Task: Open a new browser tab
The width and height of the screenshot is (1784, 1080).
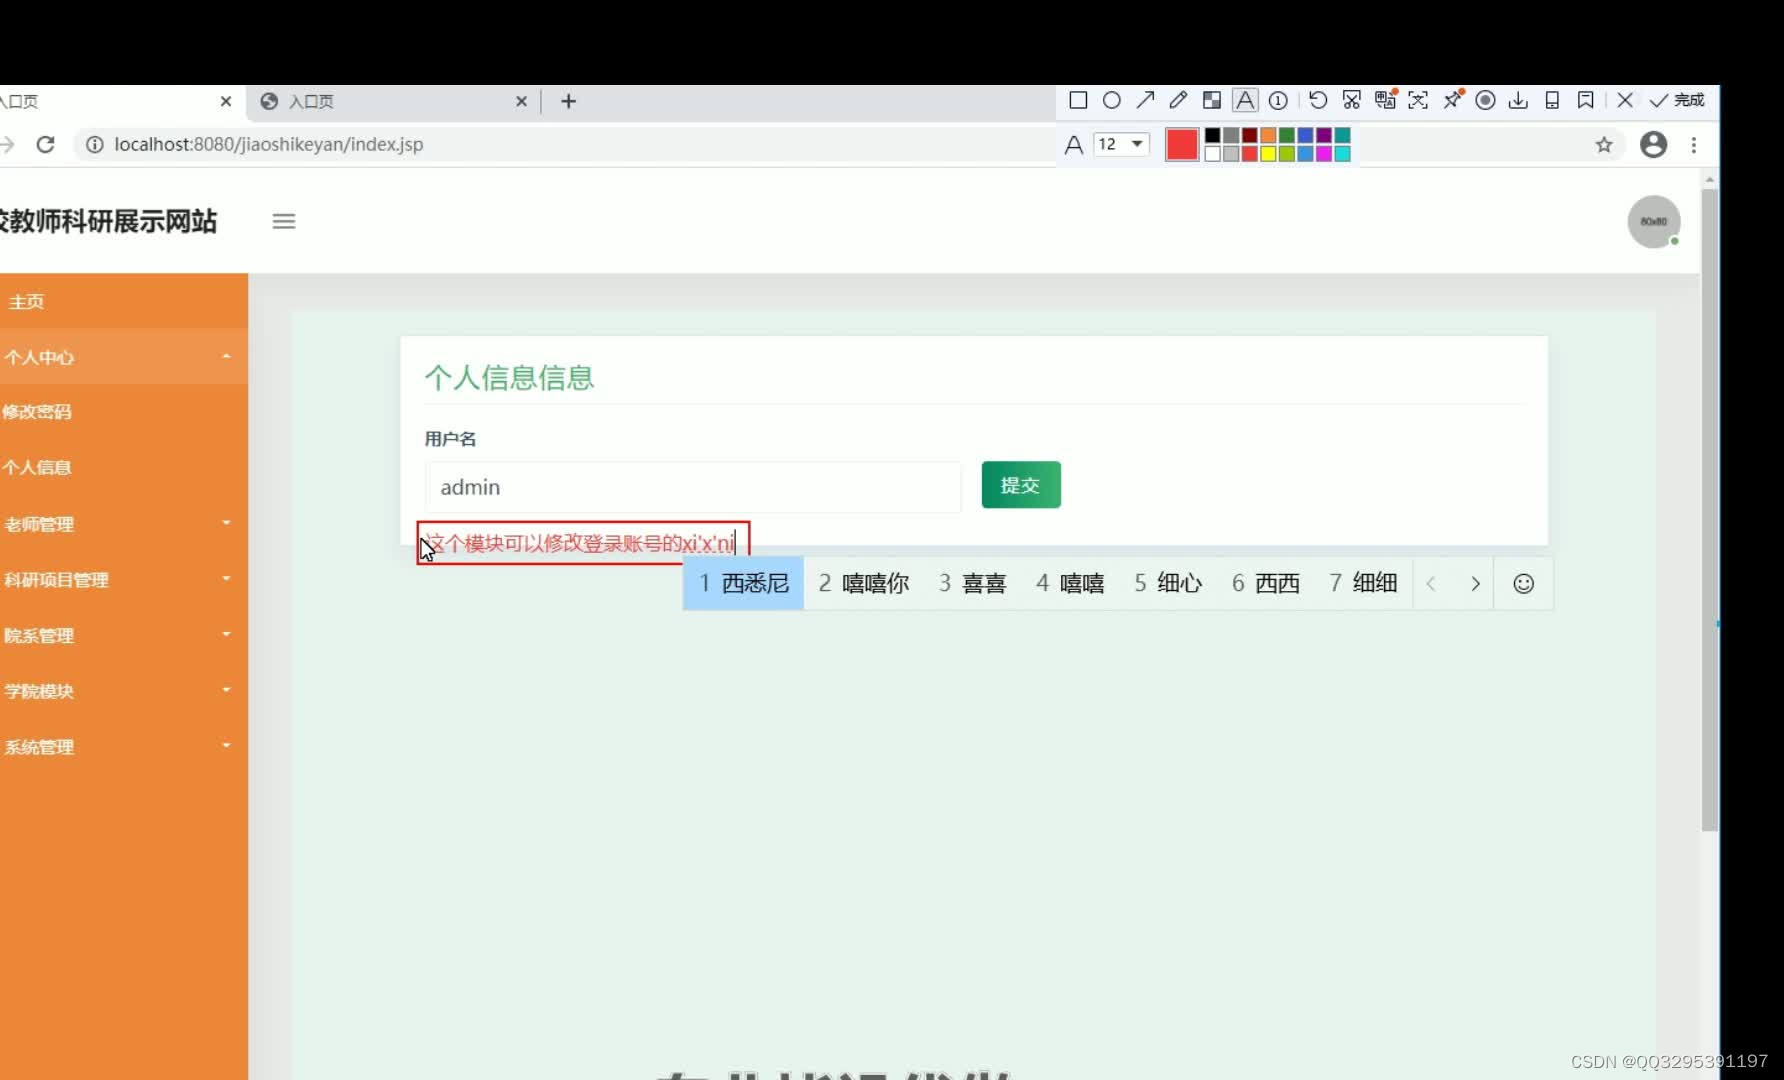Action: [568, 101]
